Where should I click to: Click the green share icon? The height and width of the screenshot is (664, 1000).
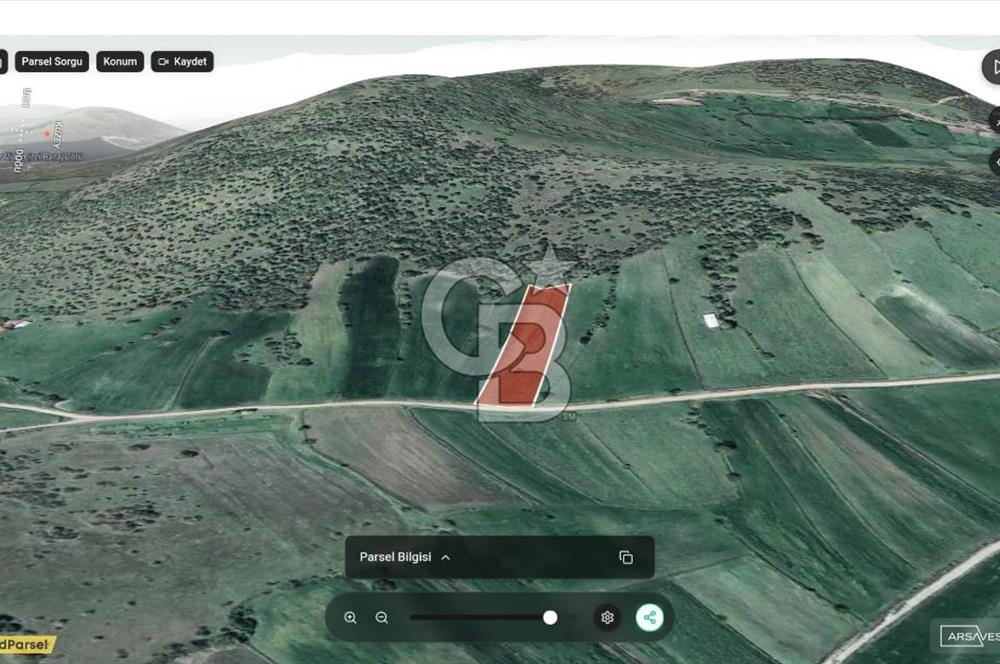pyautogui.click(x=649, y=617)
